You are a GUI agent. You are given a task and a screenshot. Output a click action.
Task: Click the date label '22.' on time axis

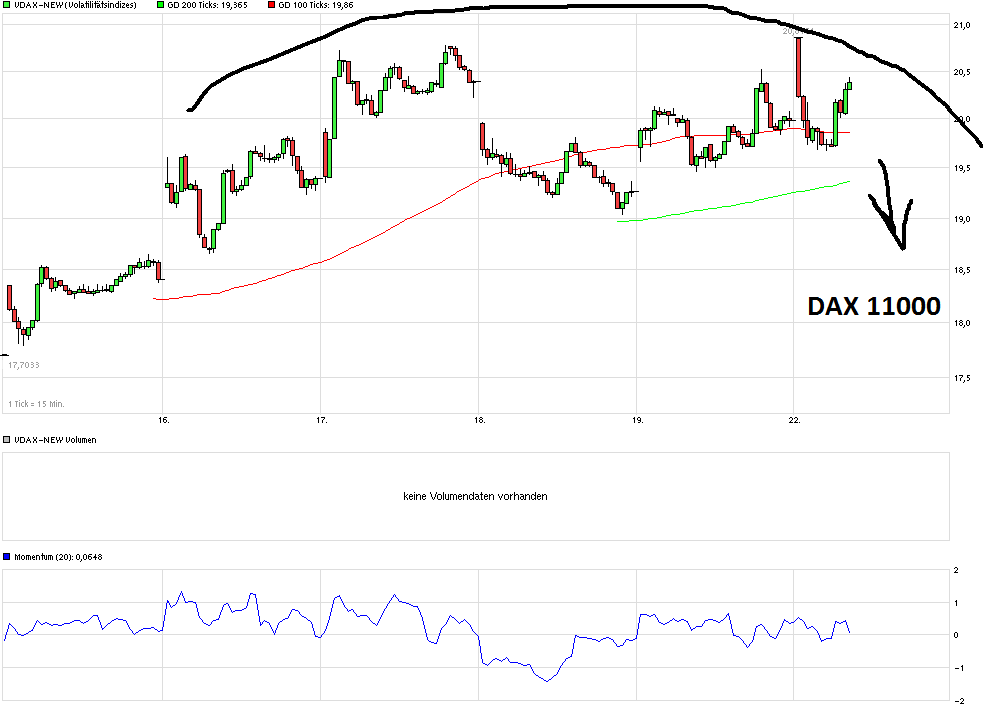pyautogui.click(x=794, y=420)
